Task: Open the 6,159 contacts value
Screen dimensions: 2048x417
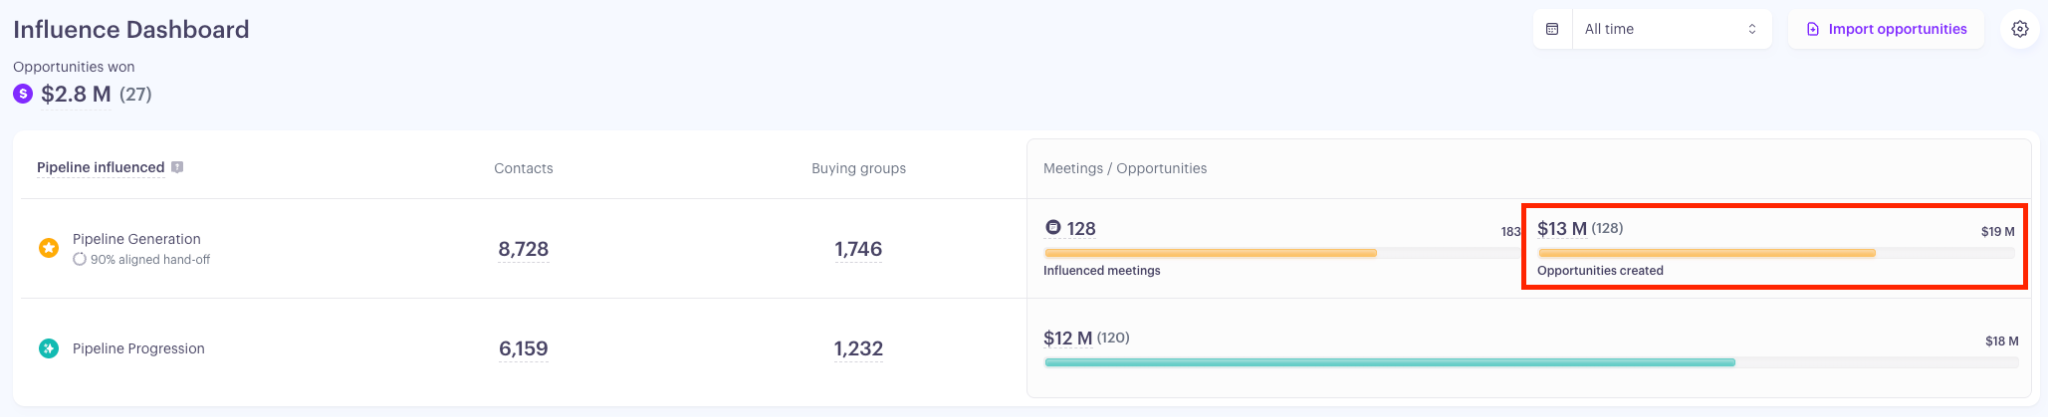Action: click(523, 349)
